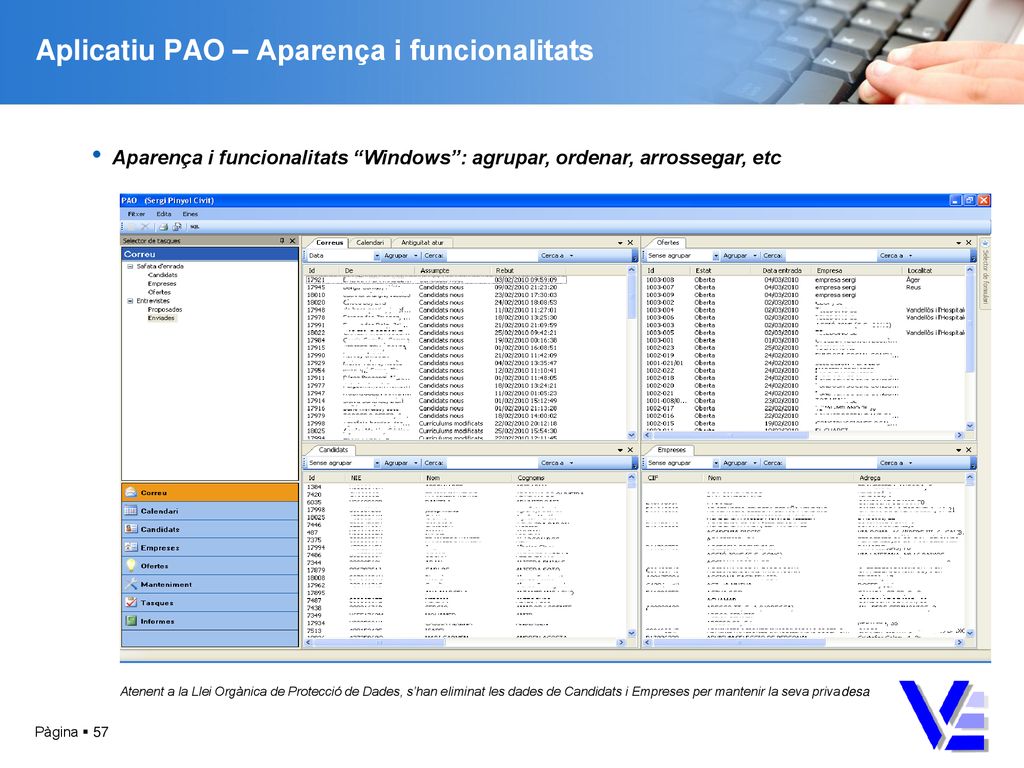Click the print preview toolbar icon
This screenshot has width=1024, height=768.
[x=176, y=227]
